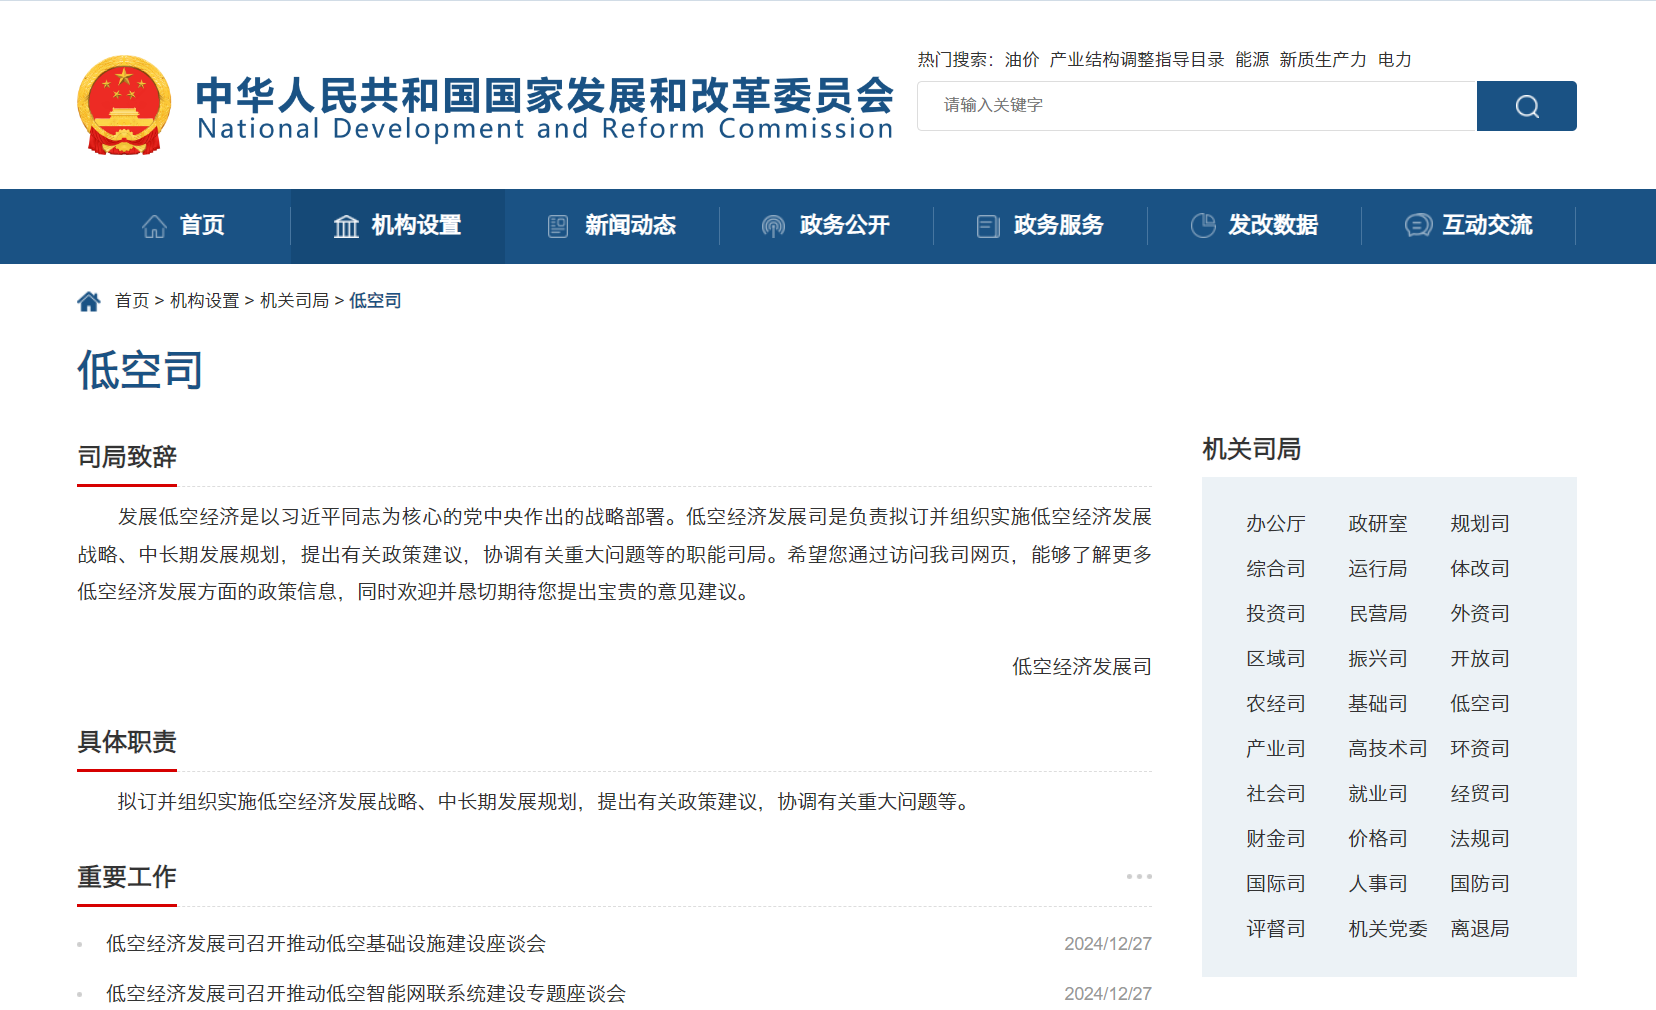Viewport: 1656px width, 1010px height.
Task: Open the 新闻动态 navigation tab
Action: coord(612,226)
